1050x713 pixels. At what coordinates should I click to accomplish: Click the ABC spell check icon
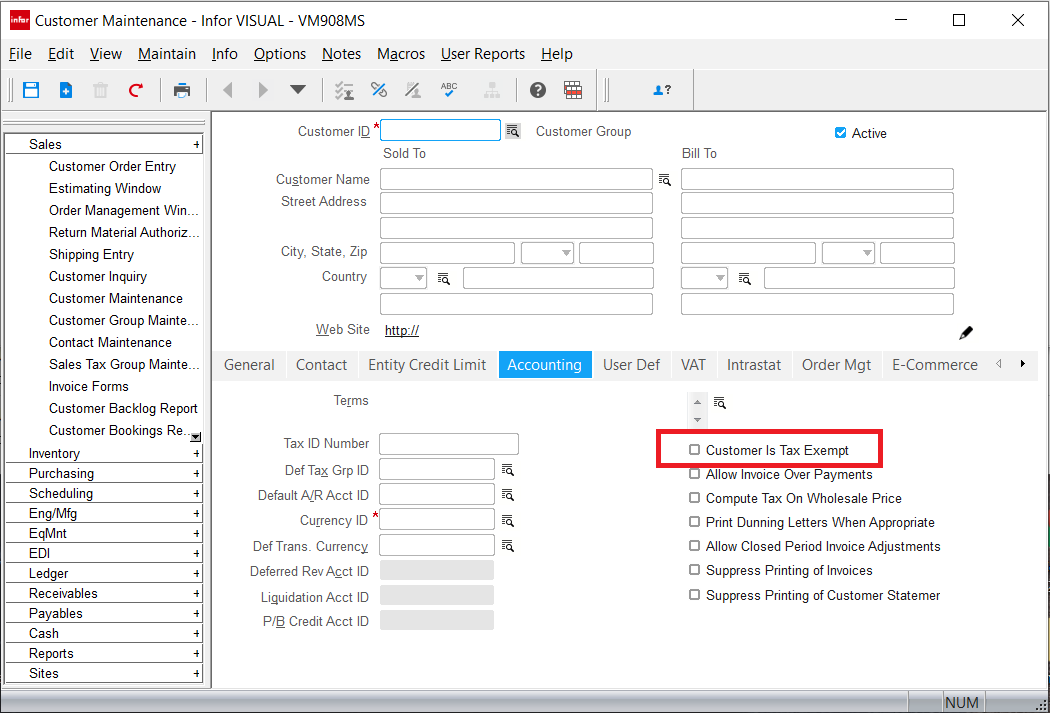pos(449,90)
